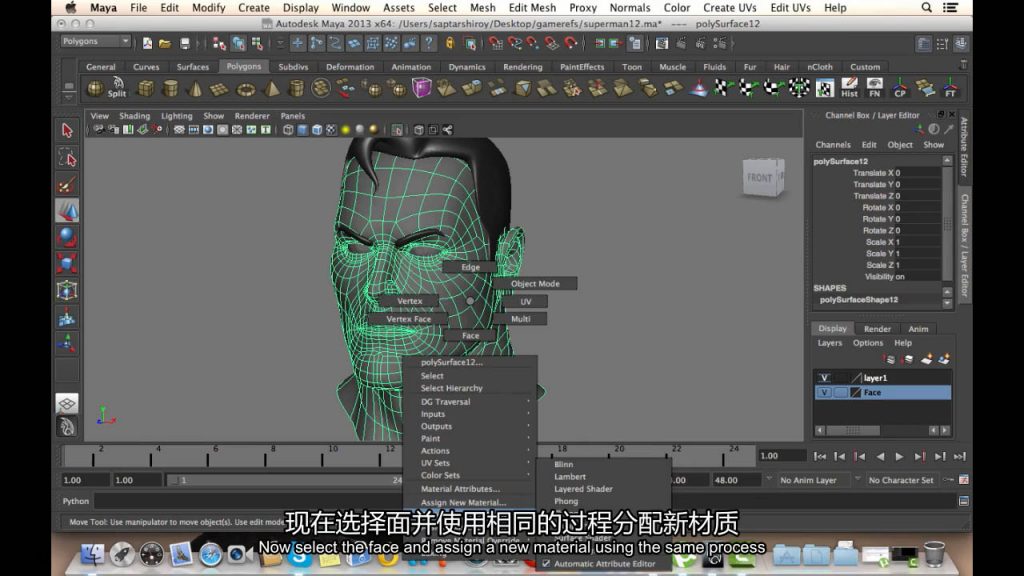
Task: Toggle visibility of layer1
Action: (824, 378)
